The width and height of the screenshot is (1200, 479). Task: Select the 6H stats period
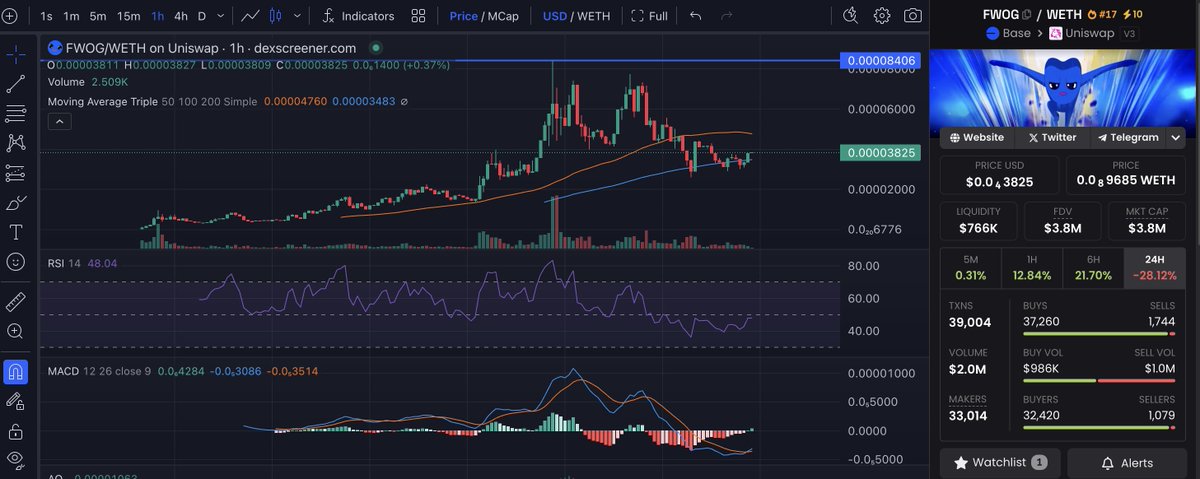(x=1093, y=268)
